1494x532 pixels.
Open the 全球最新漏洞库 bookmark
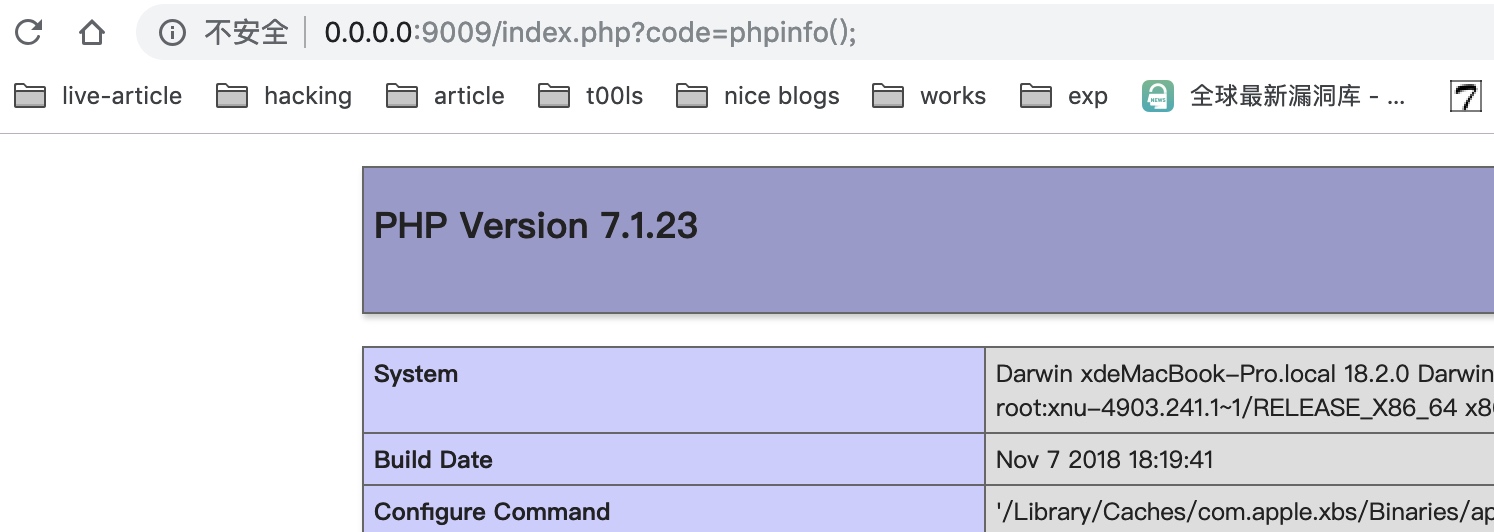[1274, 96]
